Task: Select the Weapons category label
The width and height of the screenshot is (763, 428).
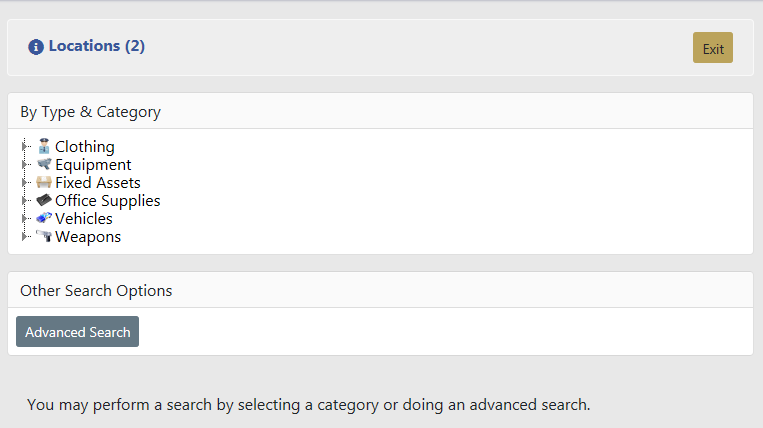Action: [88, 237]
